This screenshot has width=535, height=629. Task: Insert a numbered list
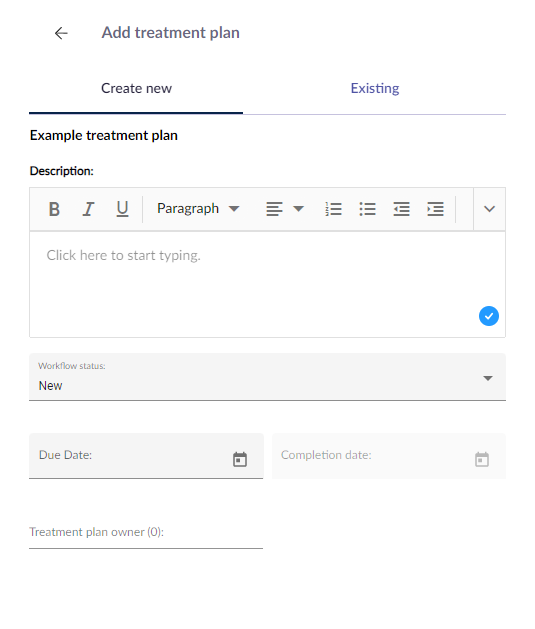333,209
